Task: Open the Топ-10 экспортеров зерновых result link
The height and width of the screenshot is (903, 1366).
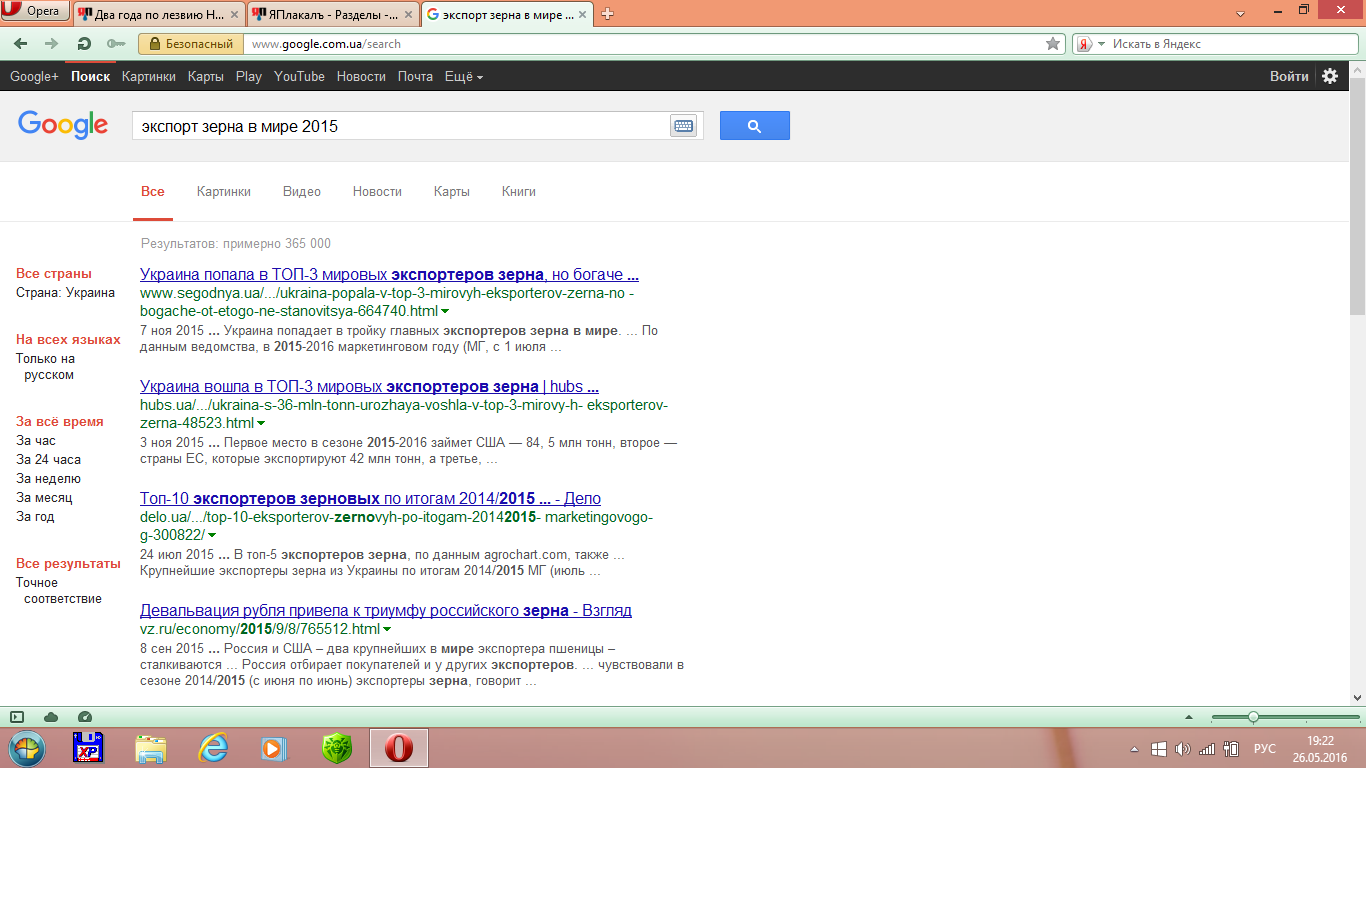Action: (x=370, y=498)
